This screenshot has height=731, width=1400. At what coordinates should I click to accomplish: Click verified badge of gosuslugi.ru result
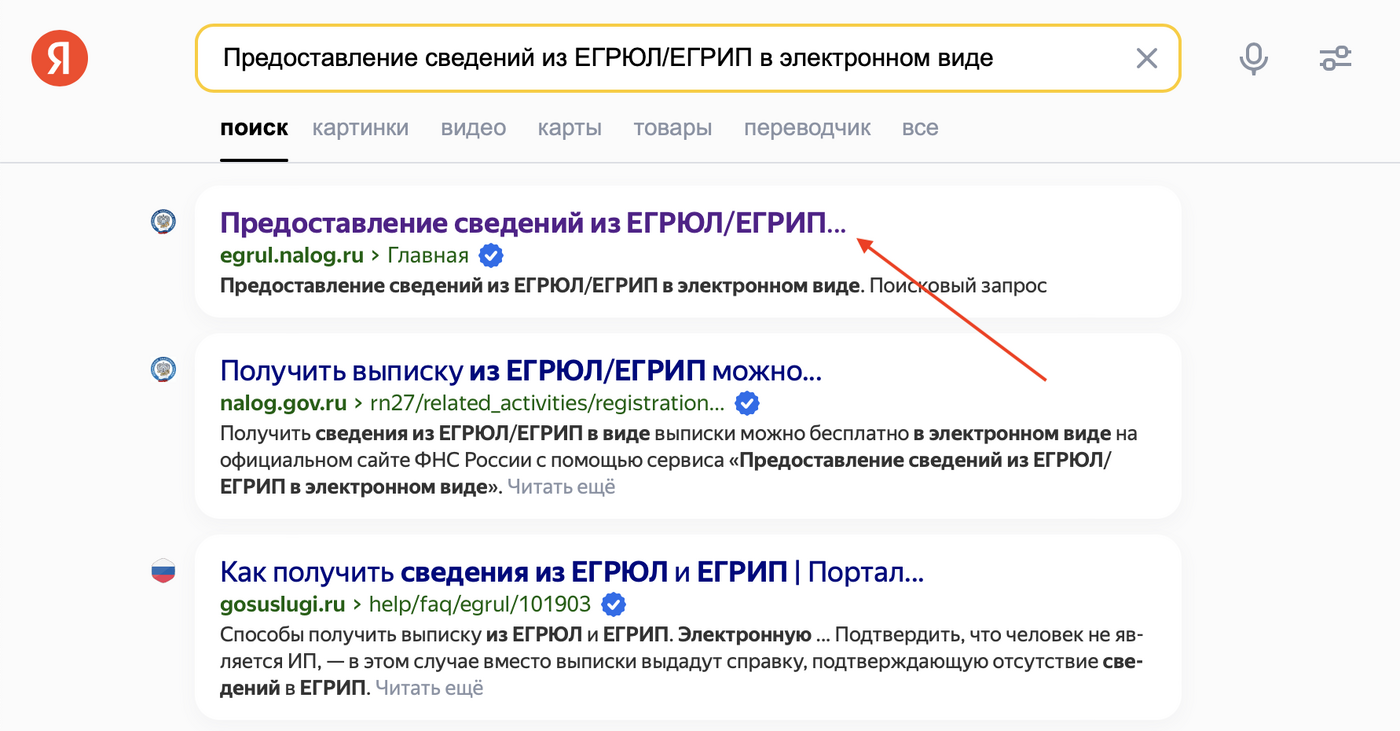click(x=614, y=604)
